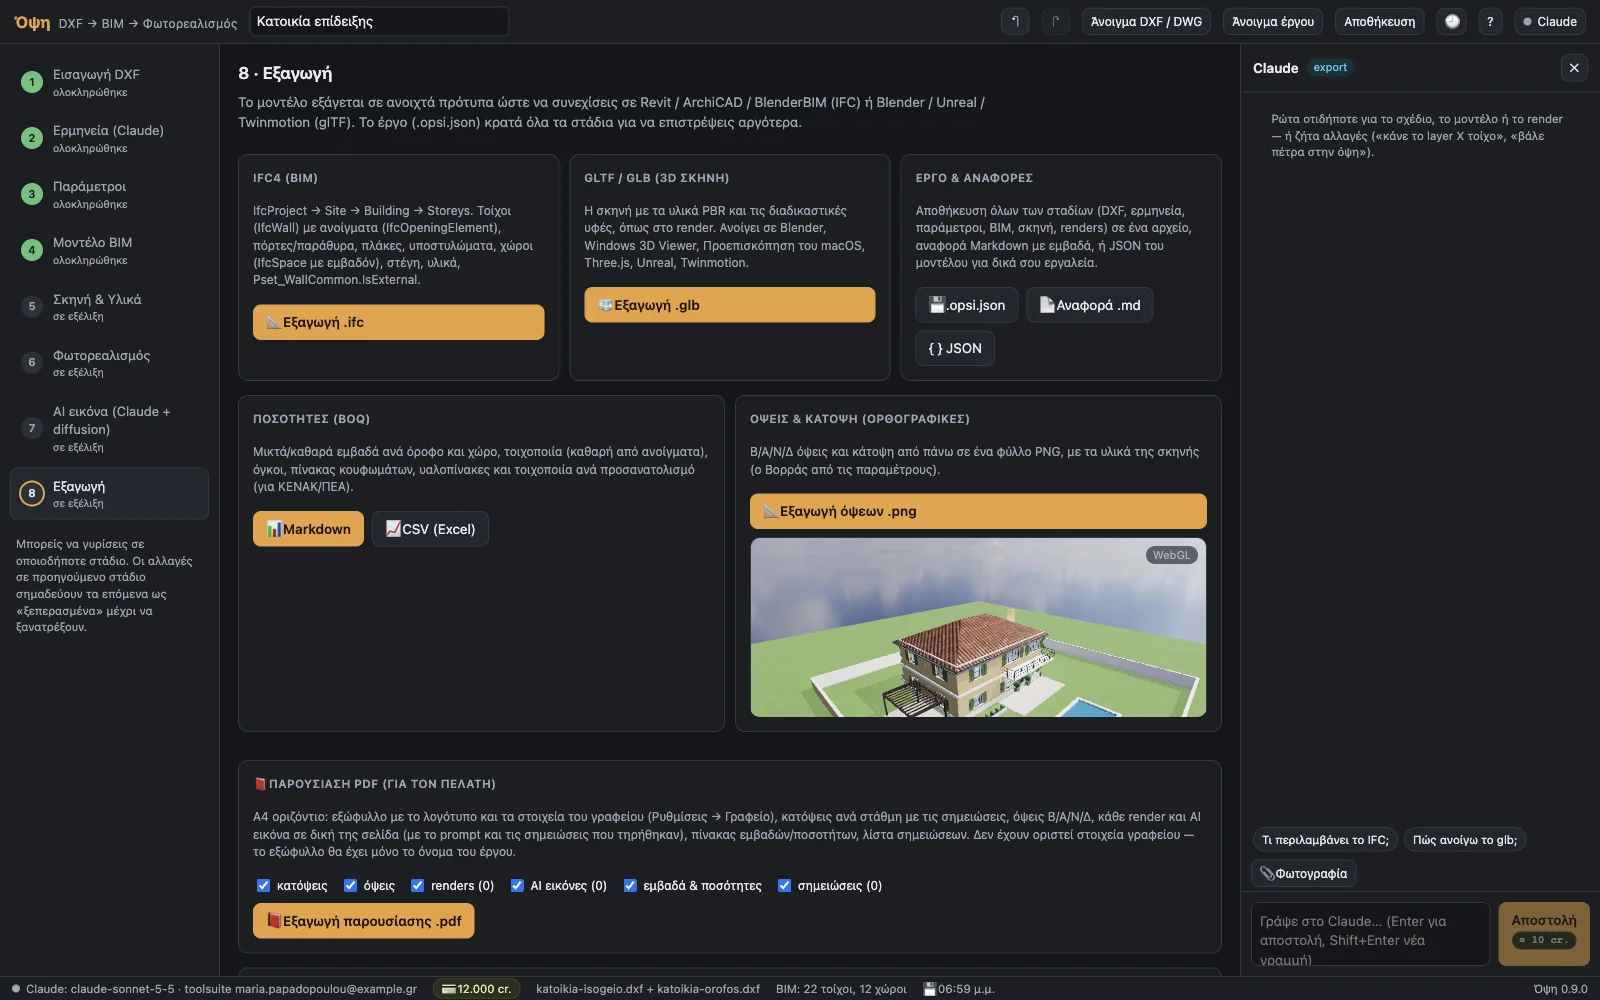Export the scene as .glb
The height and width of the screenshot is (1000, 1600).
tap(729, 305)
